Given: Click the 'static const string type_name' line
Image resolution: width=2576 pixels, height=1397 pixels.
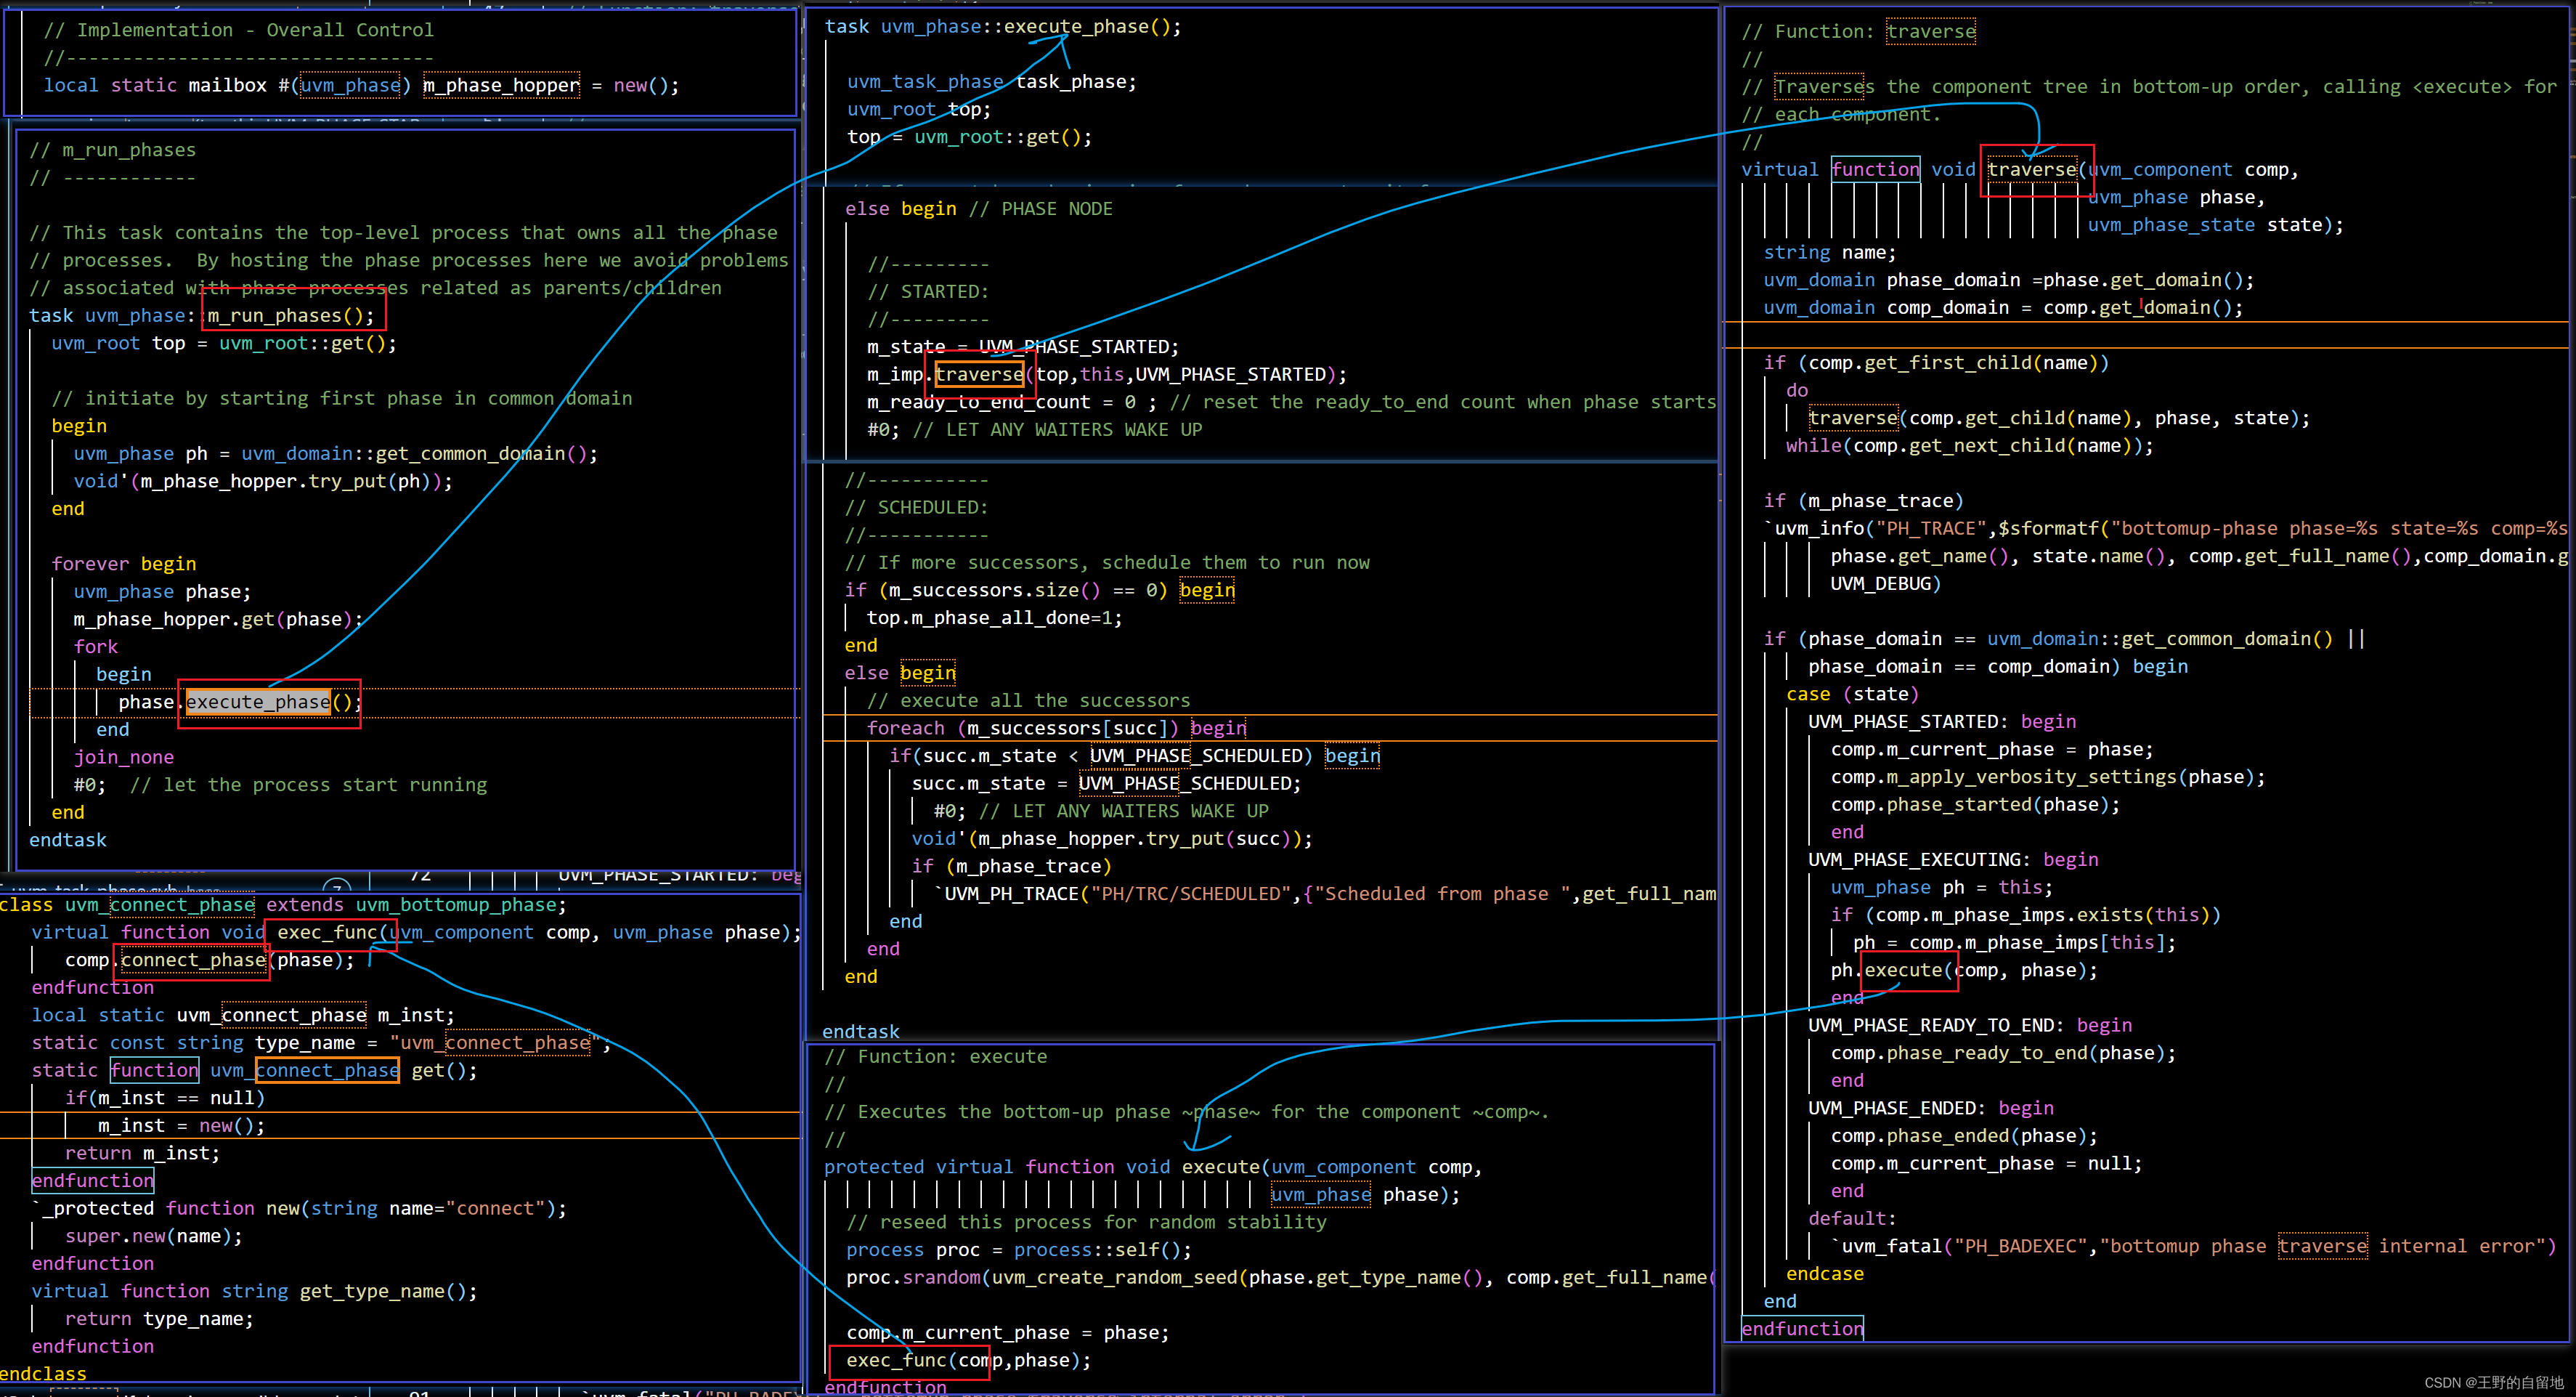Looking at the screenshot, I should click(x=321, y=1043).
